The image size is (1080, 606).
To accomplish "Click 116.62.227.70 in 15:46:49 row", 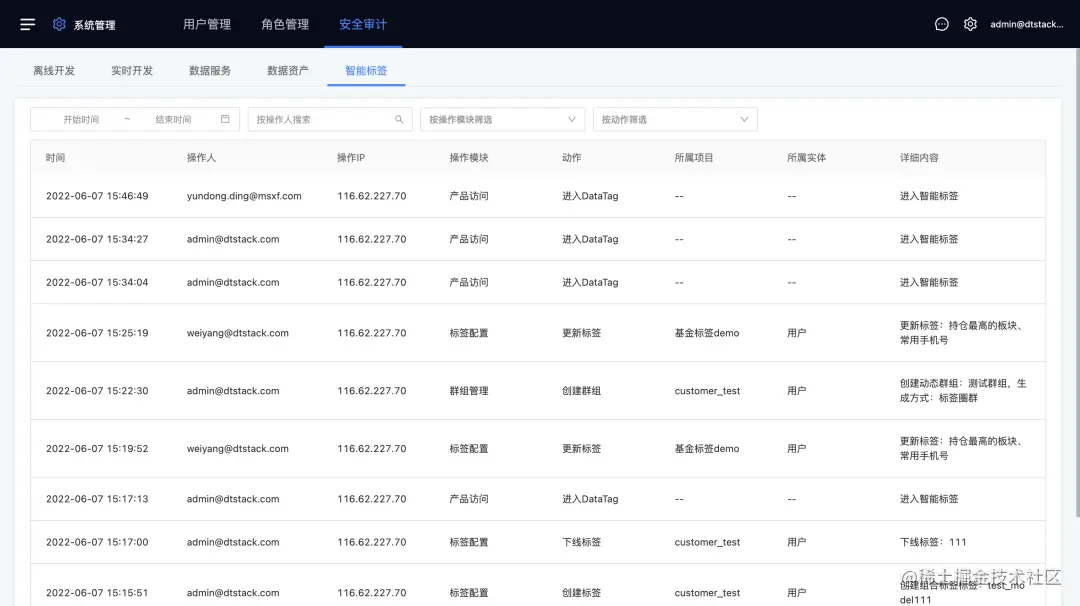I will point(372,196).
